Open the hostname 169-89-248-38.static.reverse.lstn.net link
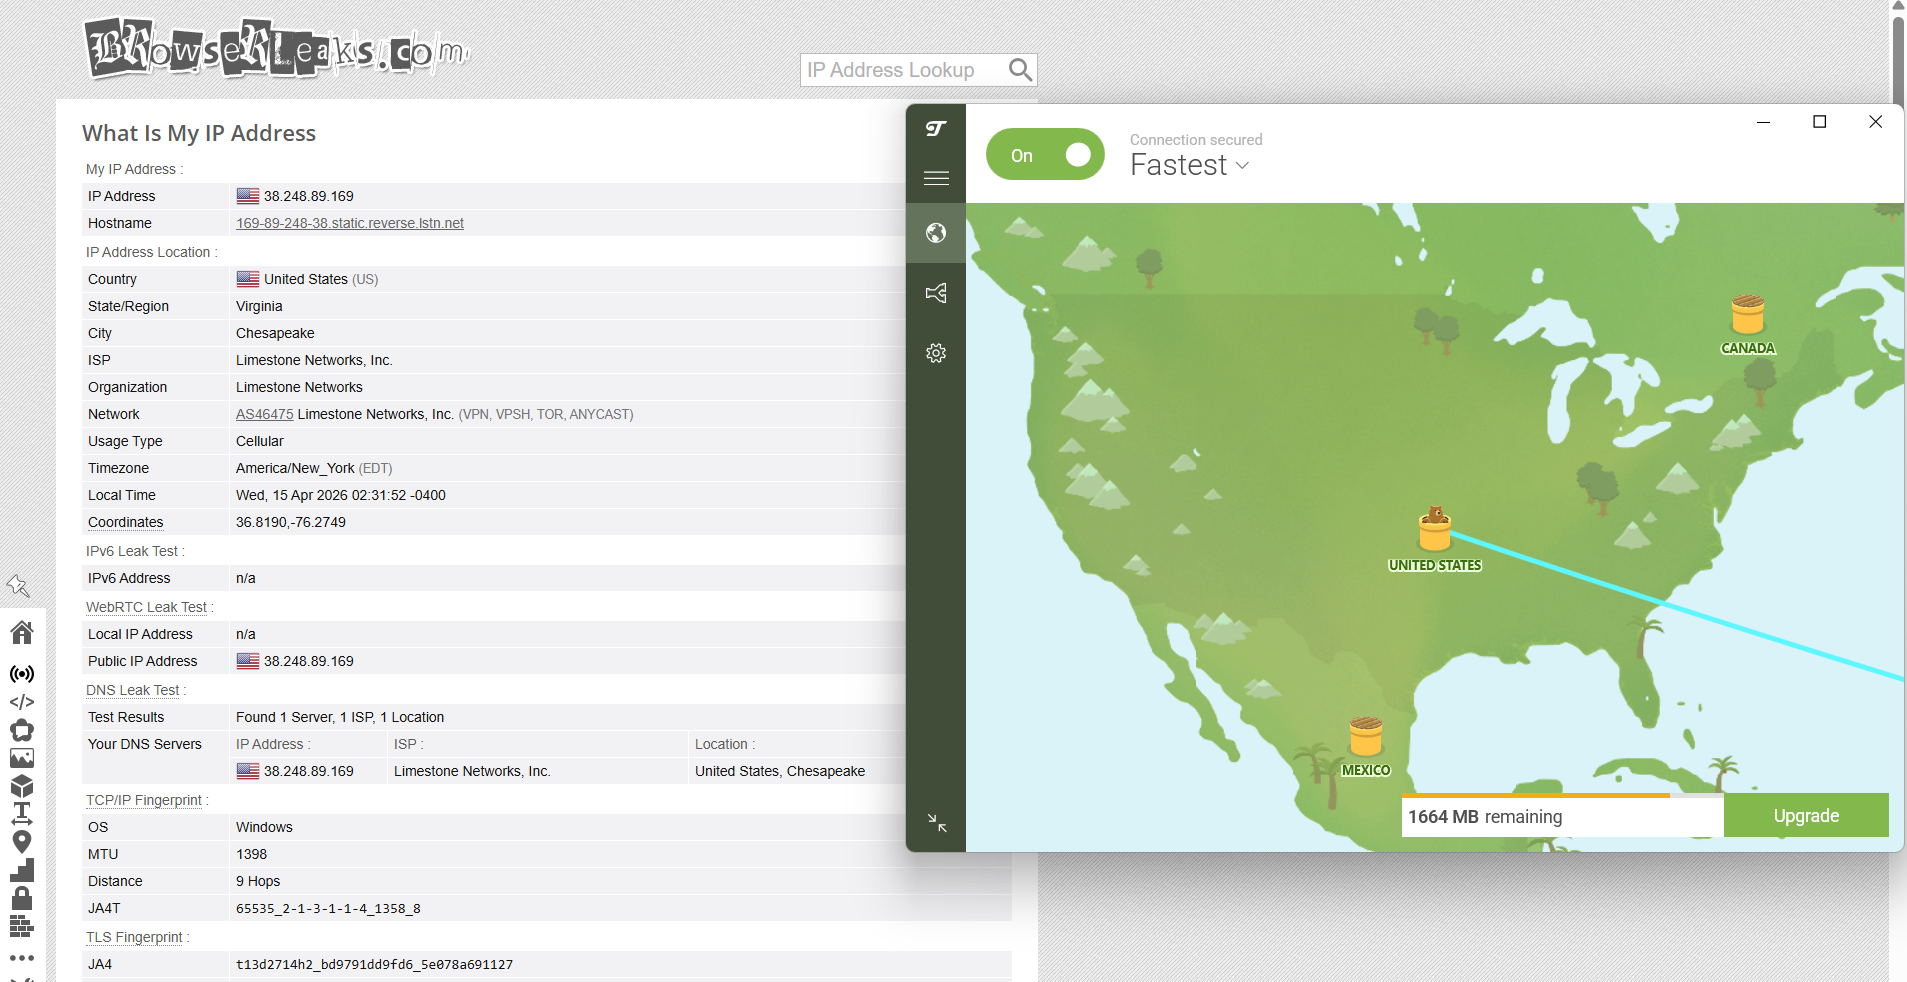The image size is (1907, 982). pos(350,223)
